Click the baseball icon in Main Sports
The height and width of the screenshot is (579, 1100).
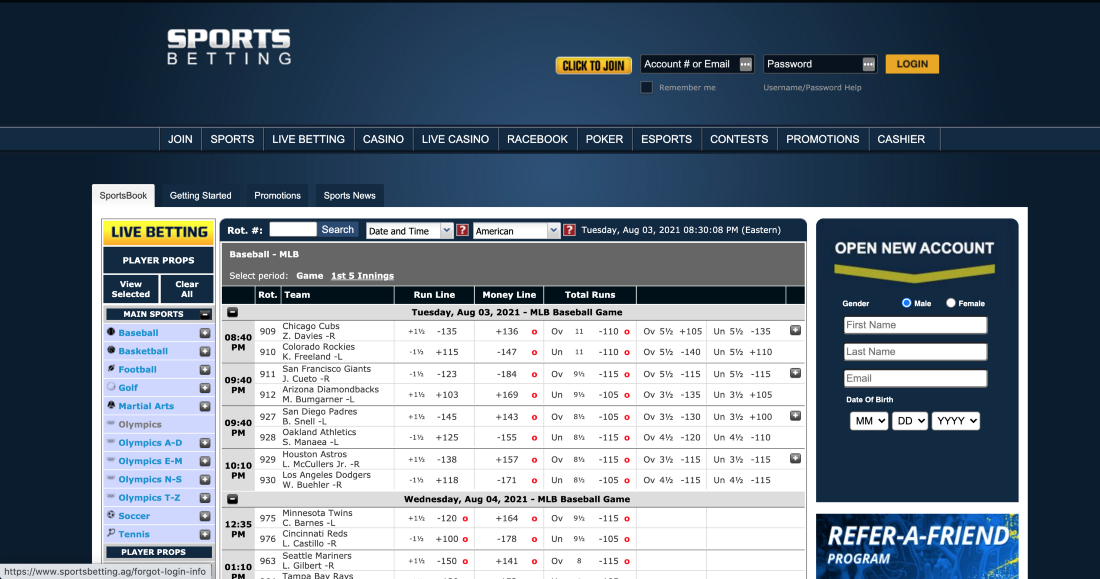111,332
